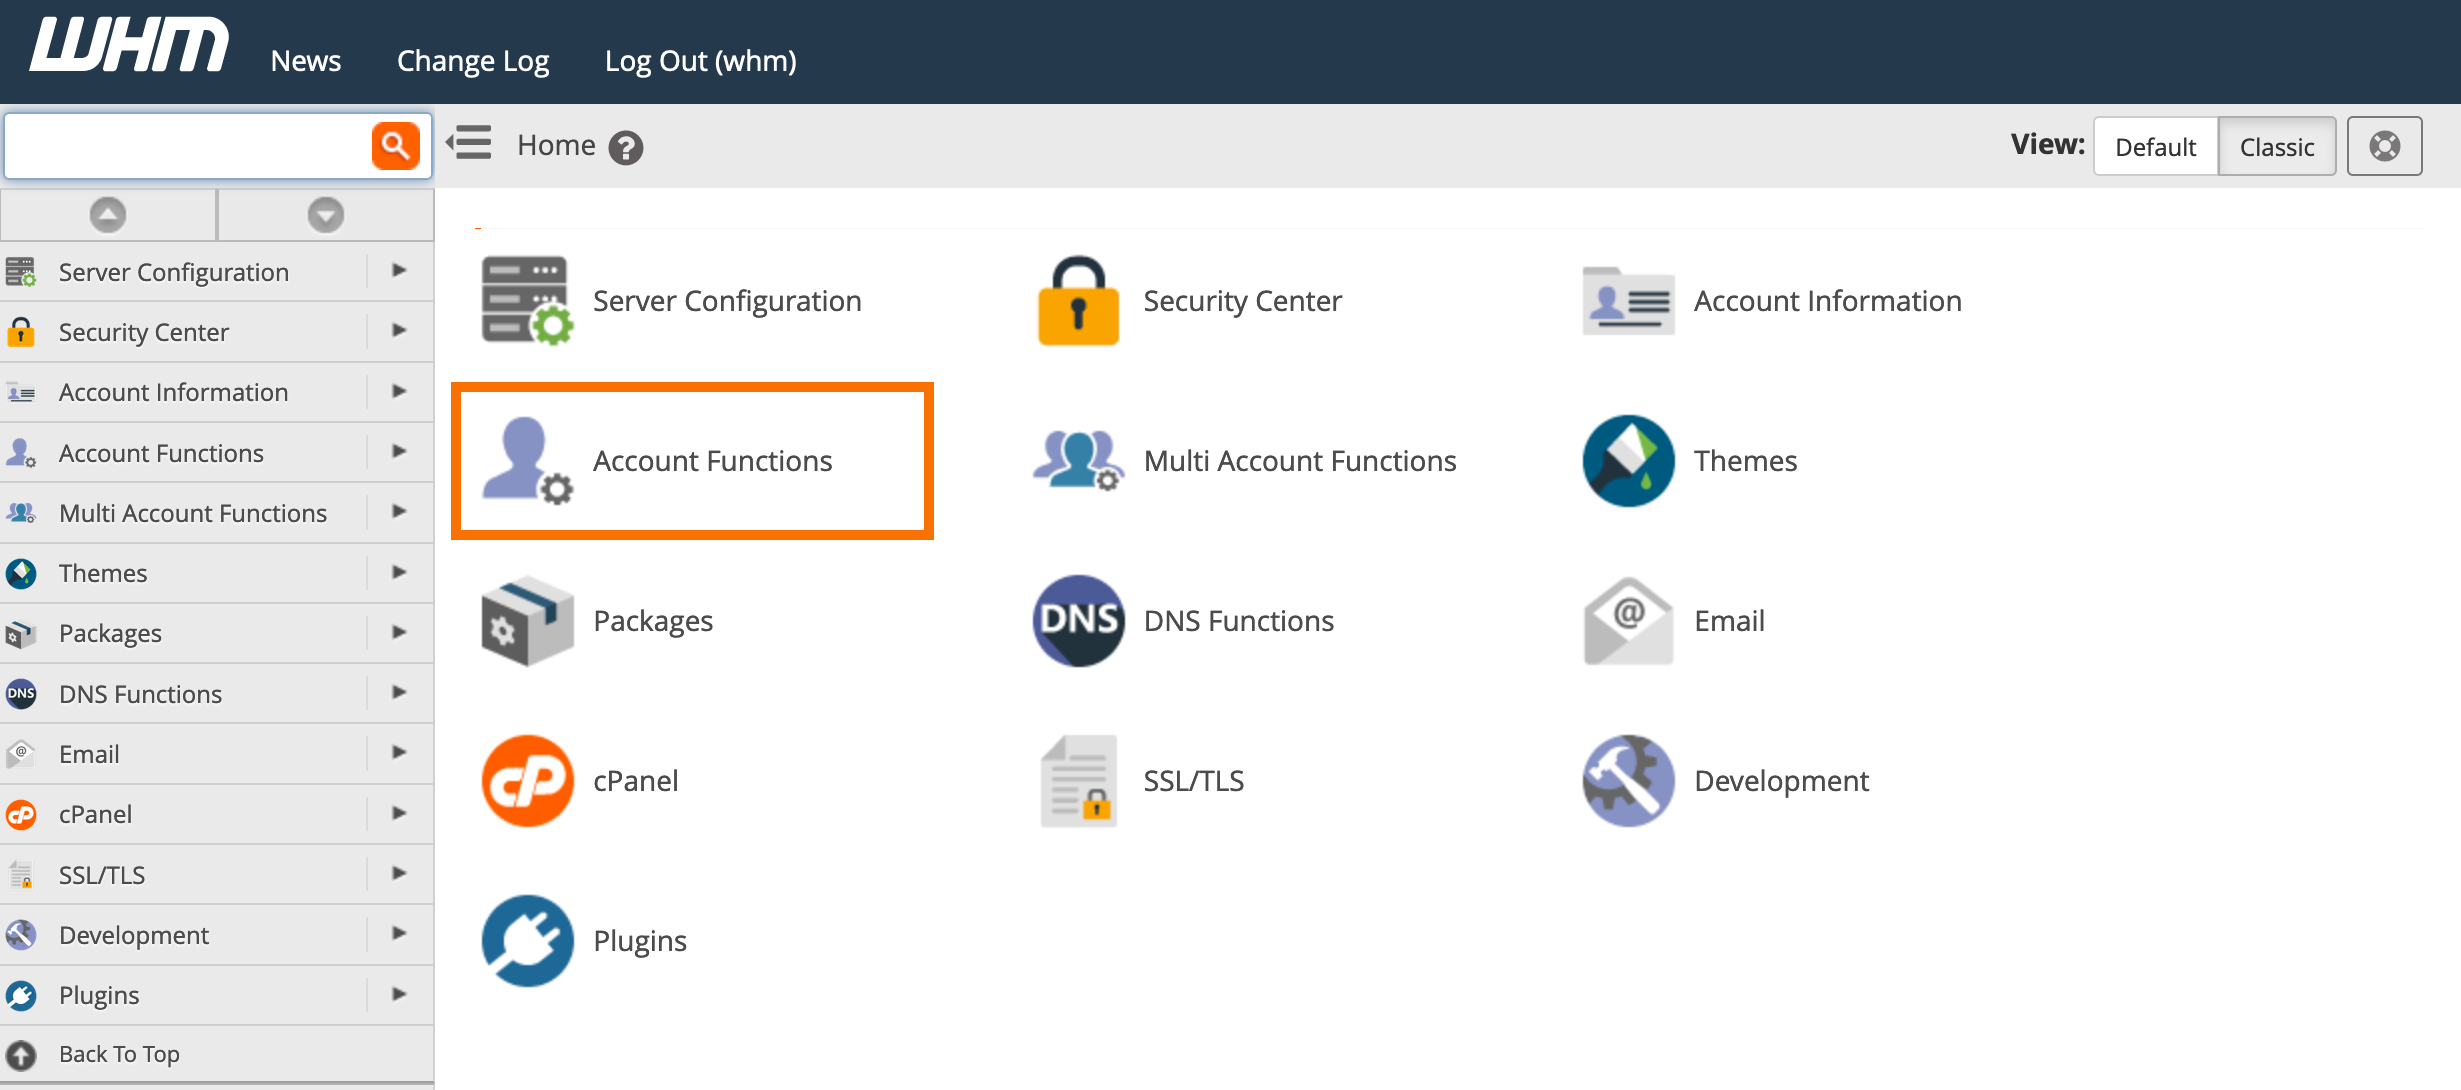The height and width of the screenshot is (1090, 2461).
Task: Open the Plugins plug icon
Action: tap(527, 940)
